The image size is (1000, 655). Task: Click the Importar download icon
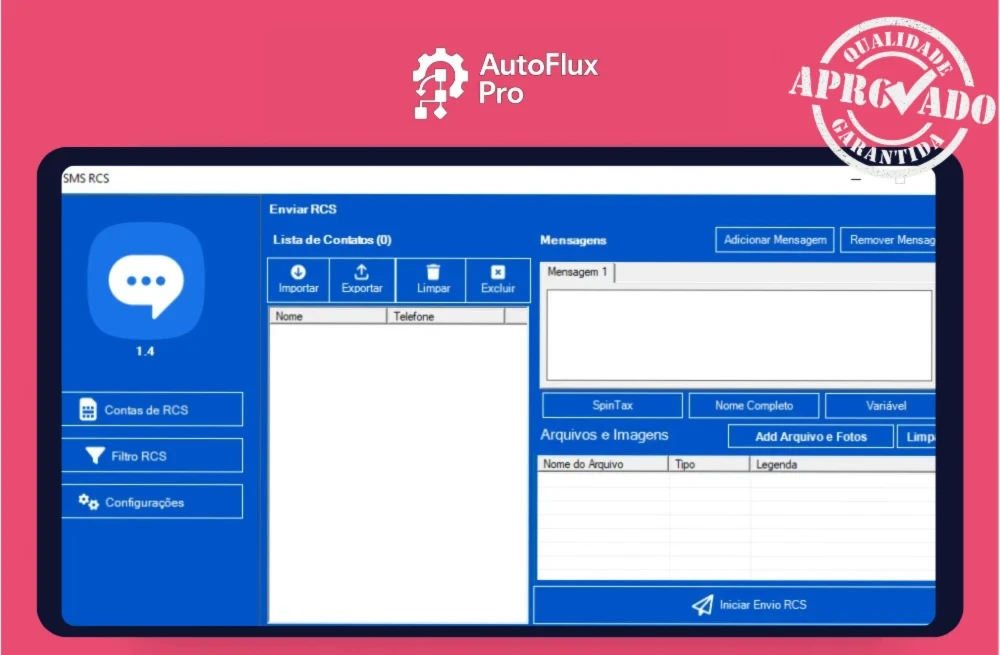[298, 272]
